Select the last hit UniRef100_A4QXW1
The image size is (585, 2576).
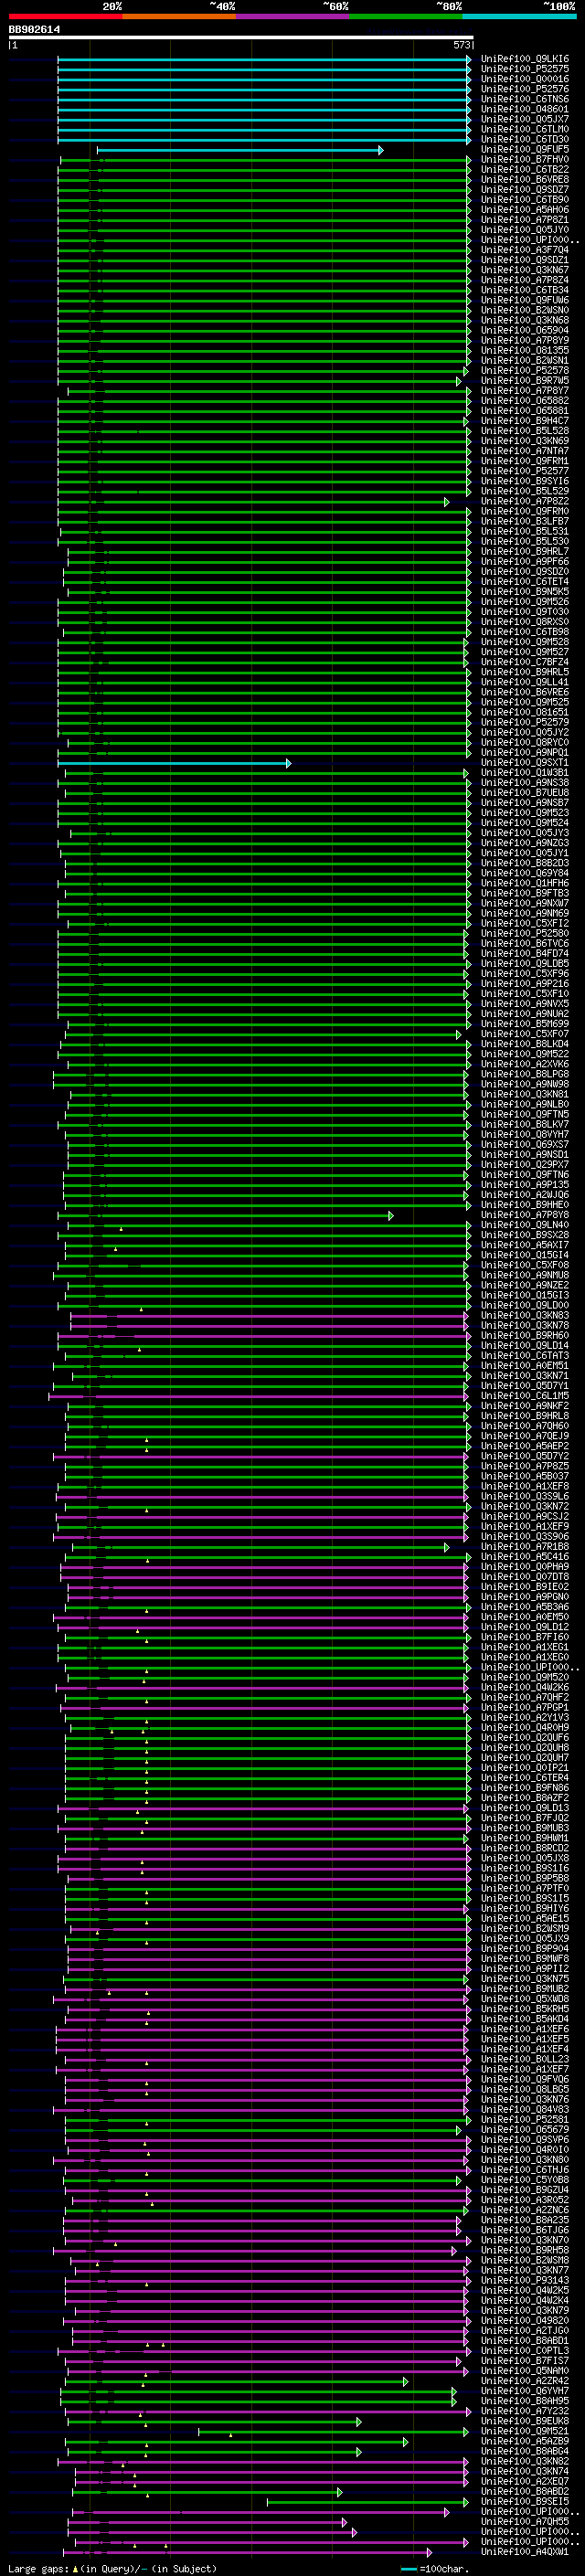(524, 2552)
